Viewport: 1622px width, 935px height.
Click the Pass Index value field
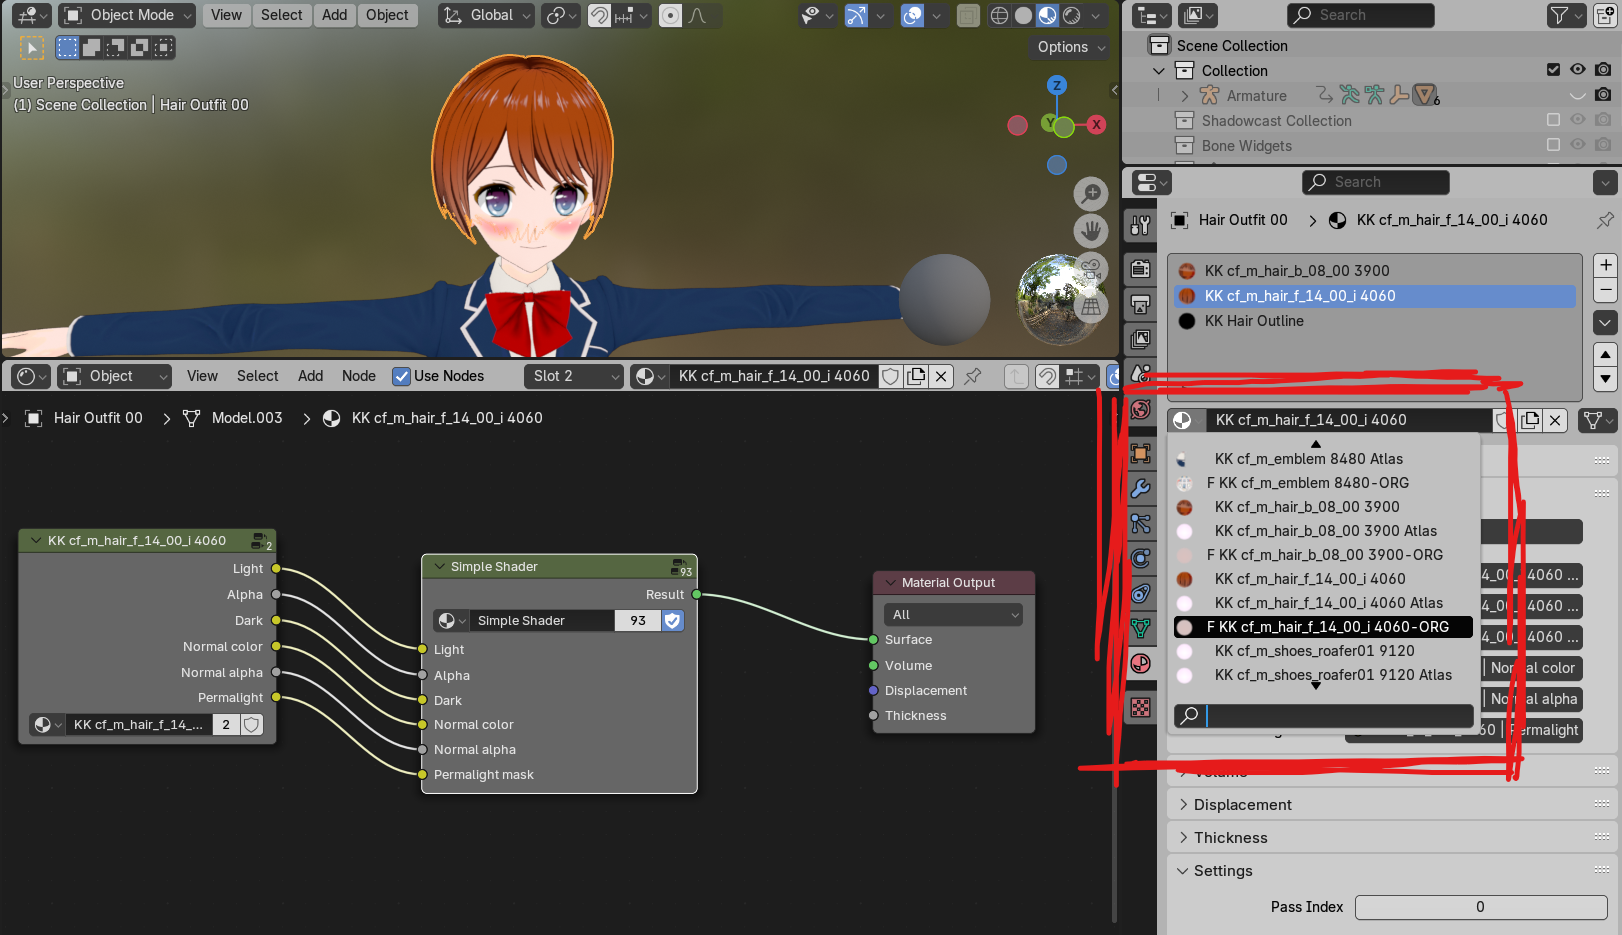1480,907
